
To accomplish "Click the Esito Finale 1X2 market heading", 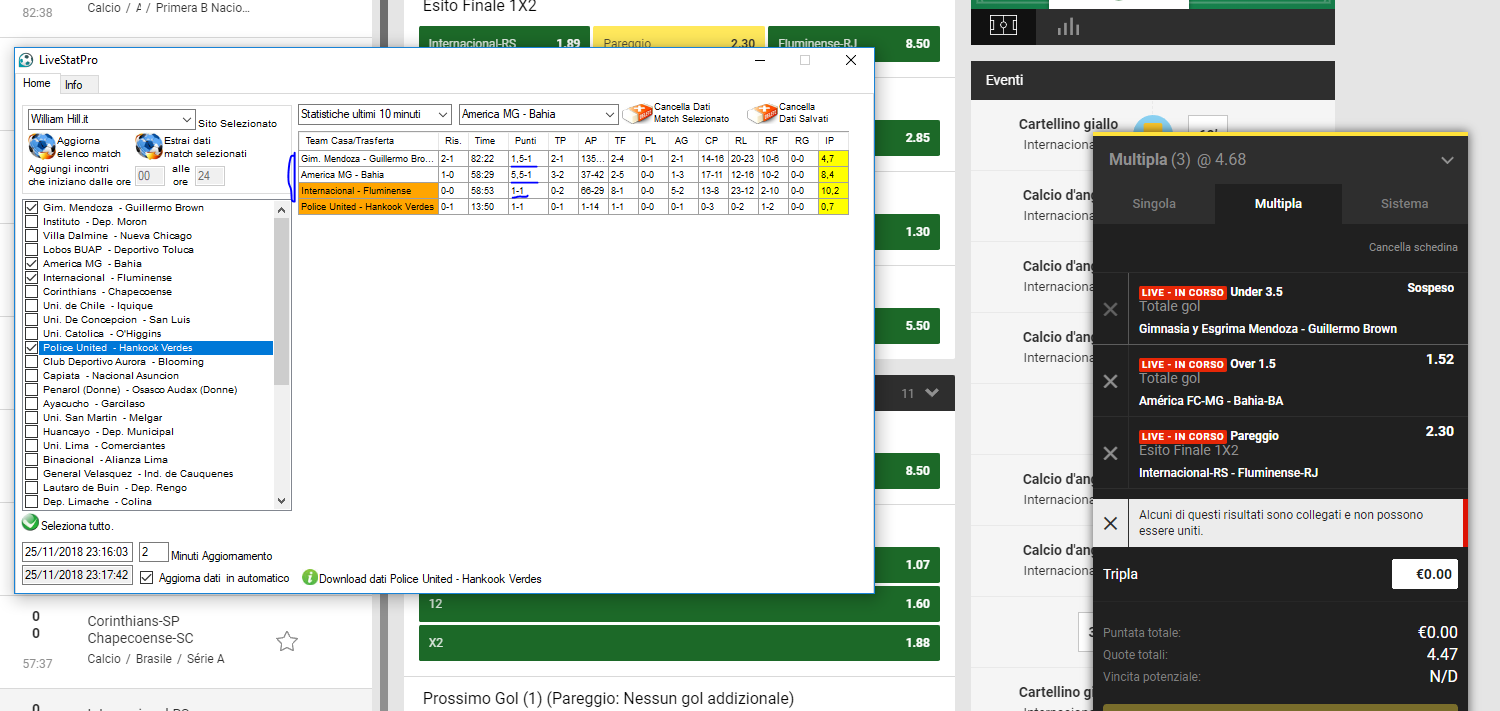I will click(480, 6).
